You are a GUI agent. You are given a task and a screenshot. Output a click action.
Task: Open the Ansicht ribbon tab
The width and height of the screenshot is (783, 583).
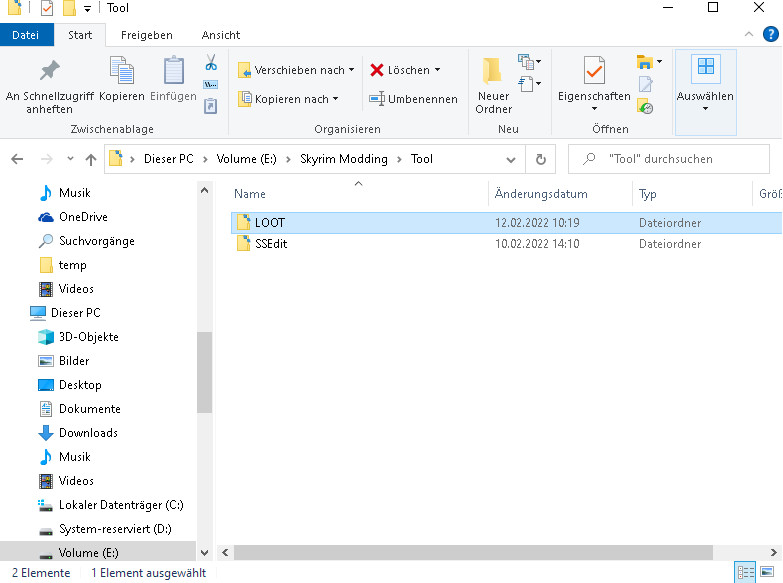click(x=220, y=35)
